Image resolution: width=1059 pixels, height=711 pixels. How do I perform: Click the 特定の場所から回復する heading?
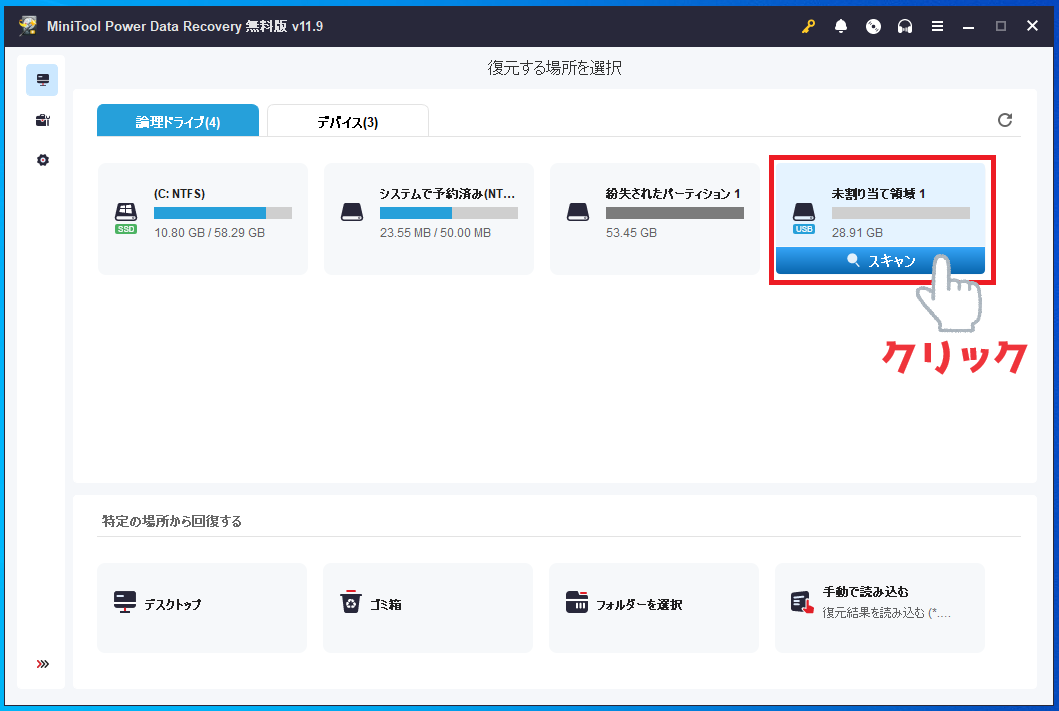click(x=172, y=521)
